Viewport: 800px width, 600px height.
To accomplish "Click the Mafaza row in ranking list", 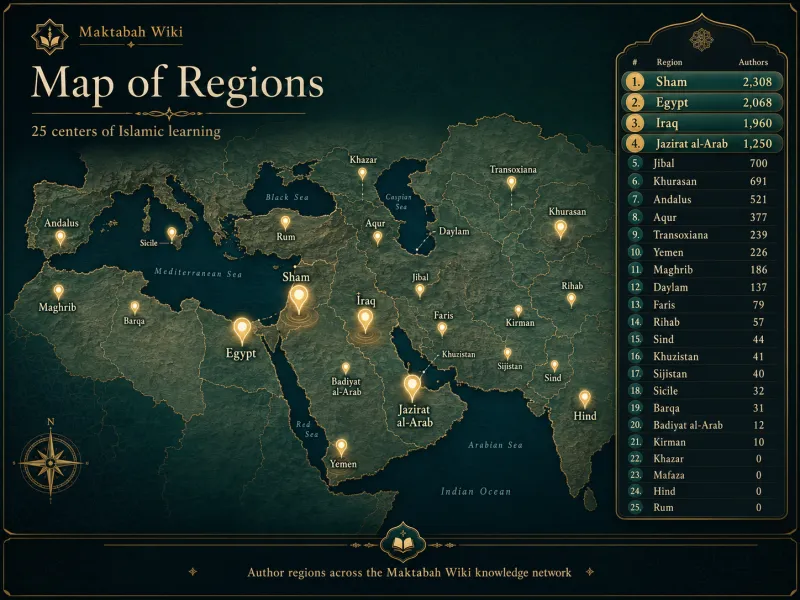I will [702, 475].
